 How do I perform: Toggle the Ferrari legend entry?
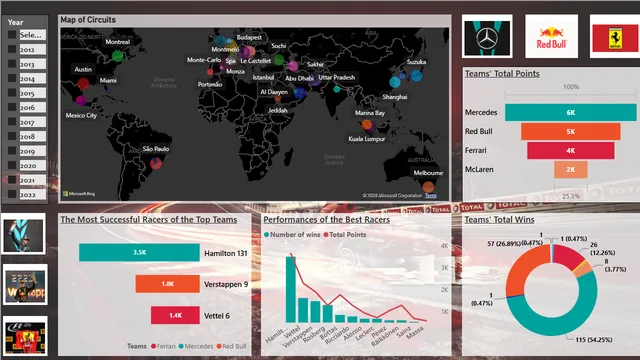163,346
